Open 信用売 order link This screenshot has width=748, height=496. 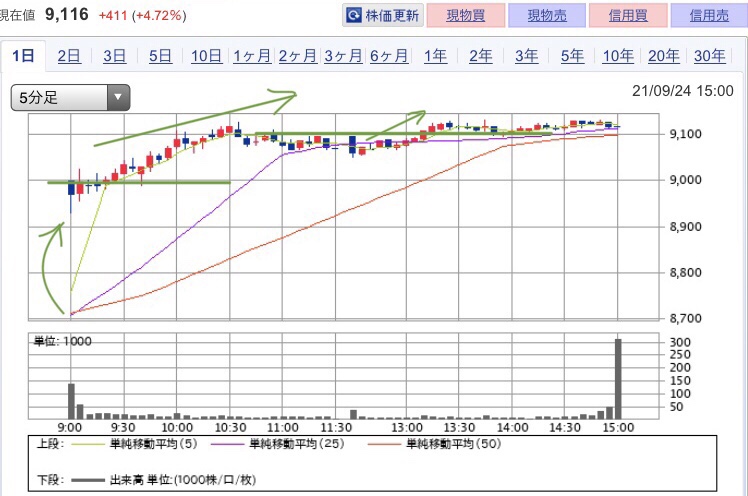tap(709, 16)
